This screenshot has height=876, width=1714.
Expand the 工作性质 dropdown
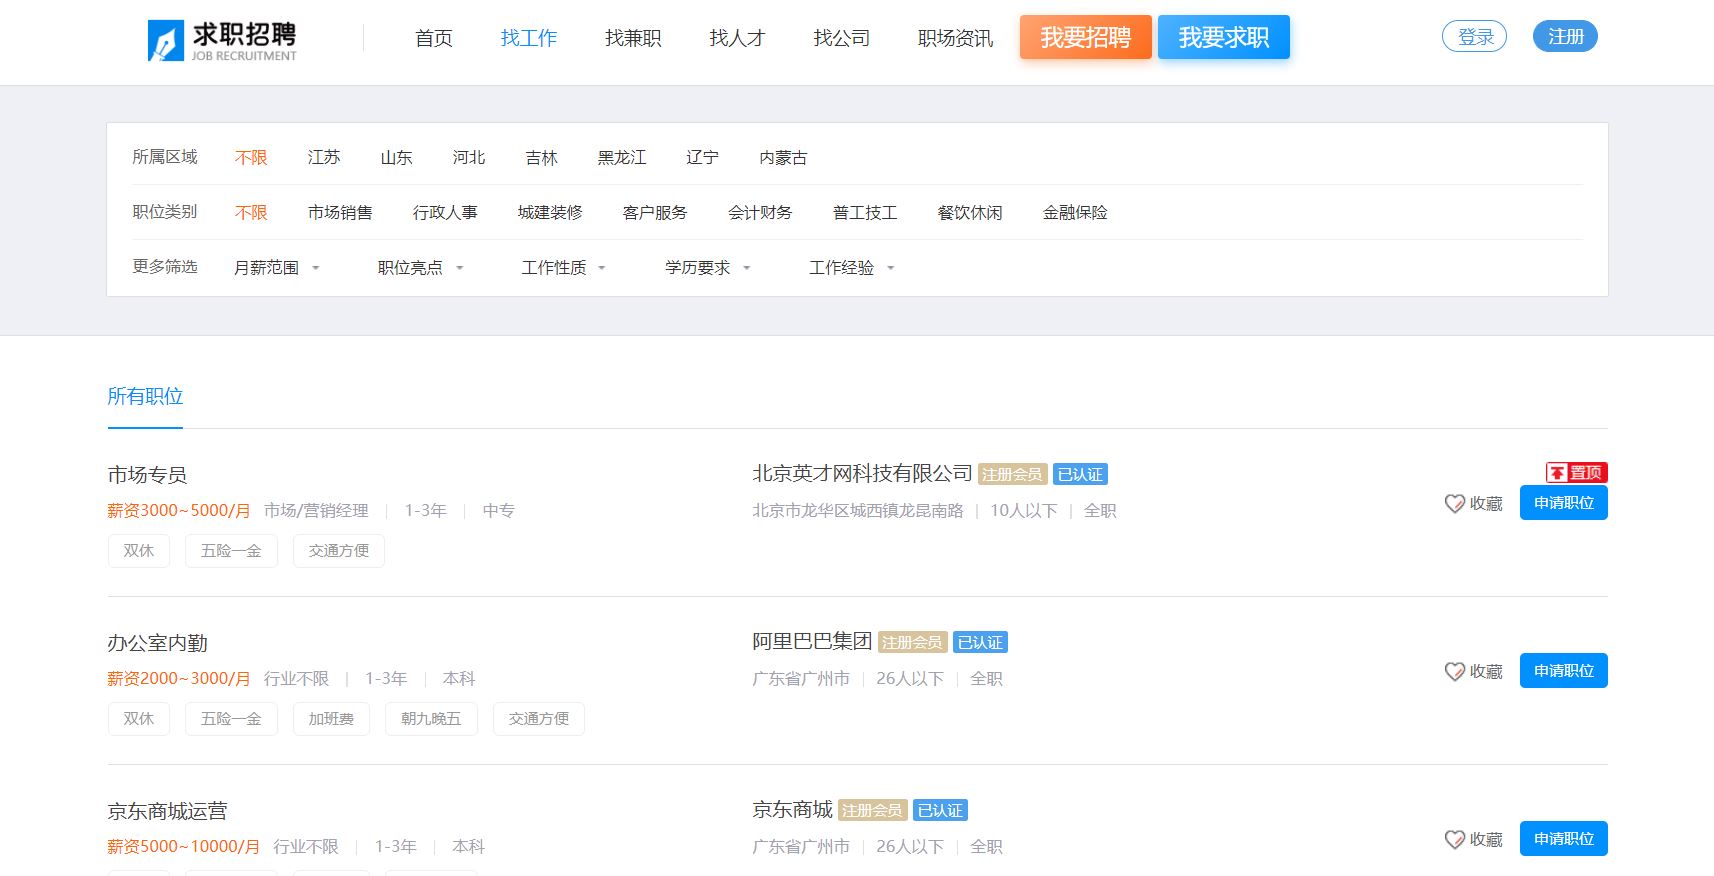coord(564,268)
